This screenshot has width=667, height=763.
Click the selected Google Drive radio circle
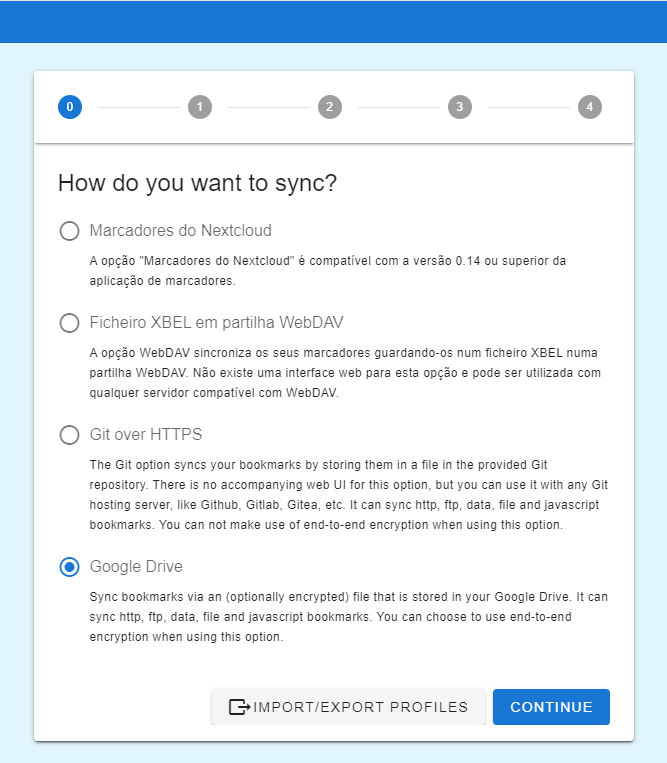click(x=69, y=567)
